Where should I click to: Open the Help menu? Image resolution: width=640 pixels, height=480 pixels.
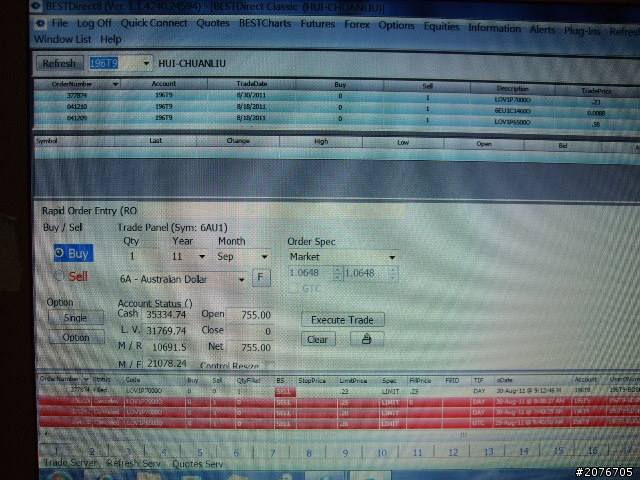coord(111,39)
